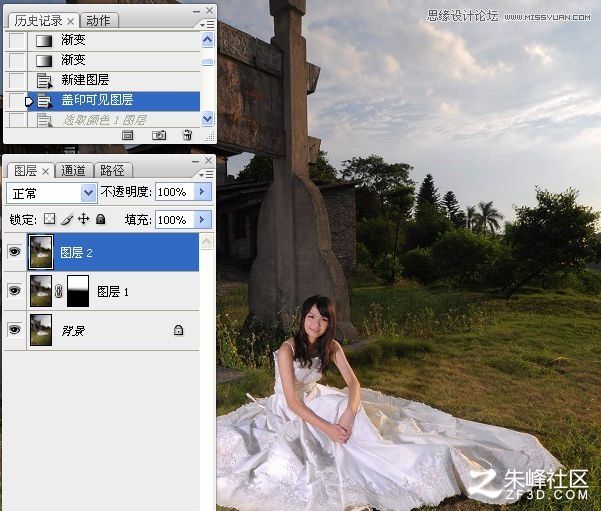Image resolution: width=601 pixels, height=511 pixels.
Task: Select the 背景 layer thumbnail
Action: pos(41,330)
